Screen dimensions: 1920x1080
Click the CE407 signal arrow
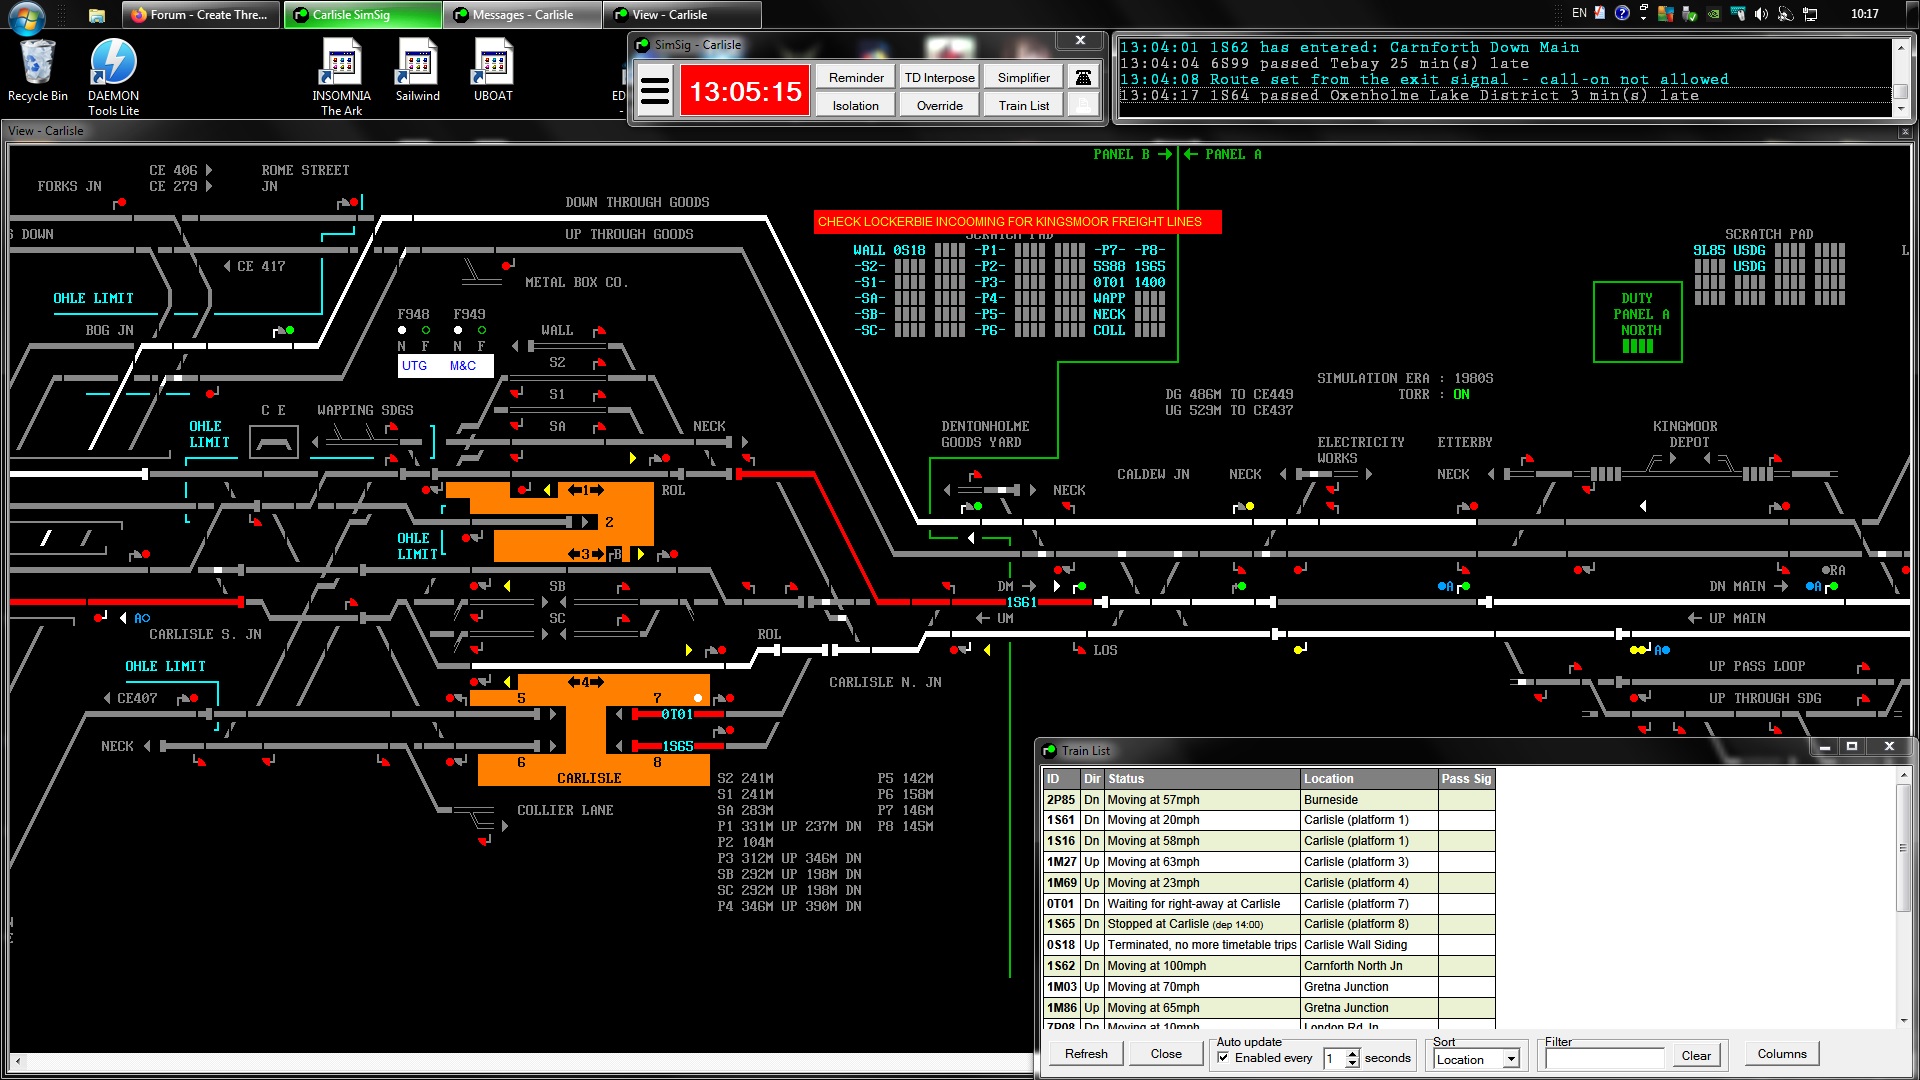pyautogui.click(x=107, y=698)
